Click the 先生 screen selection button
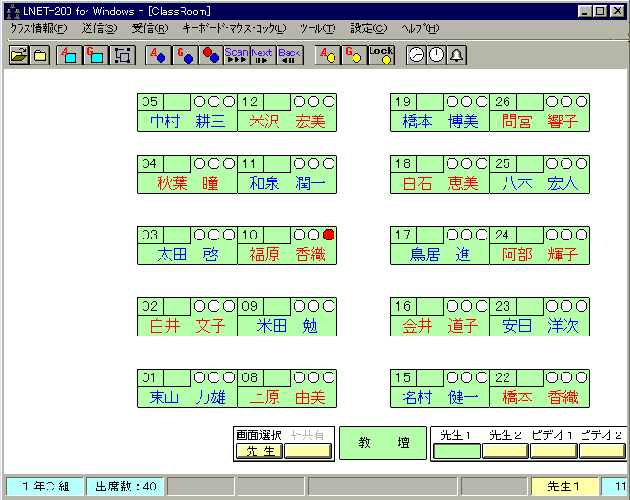 pos(258,451)
